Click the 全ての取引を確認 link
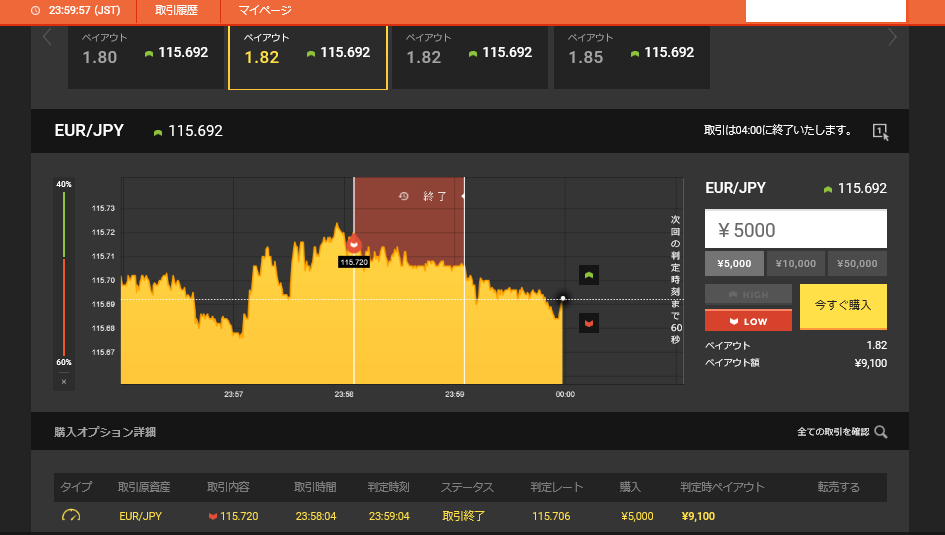The image size is (945, 535). point(832,432)
